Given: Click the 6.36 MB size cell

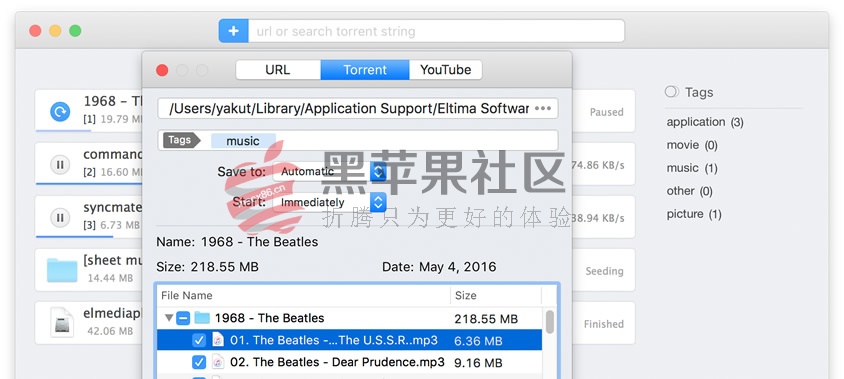Looking at the screenshot, I should 479,341.
